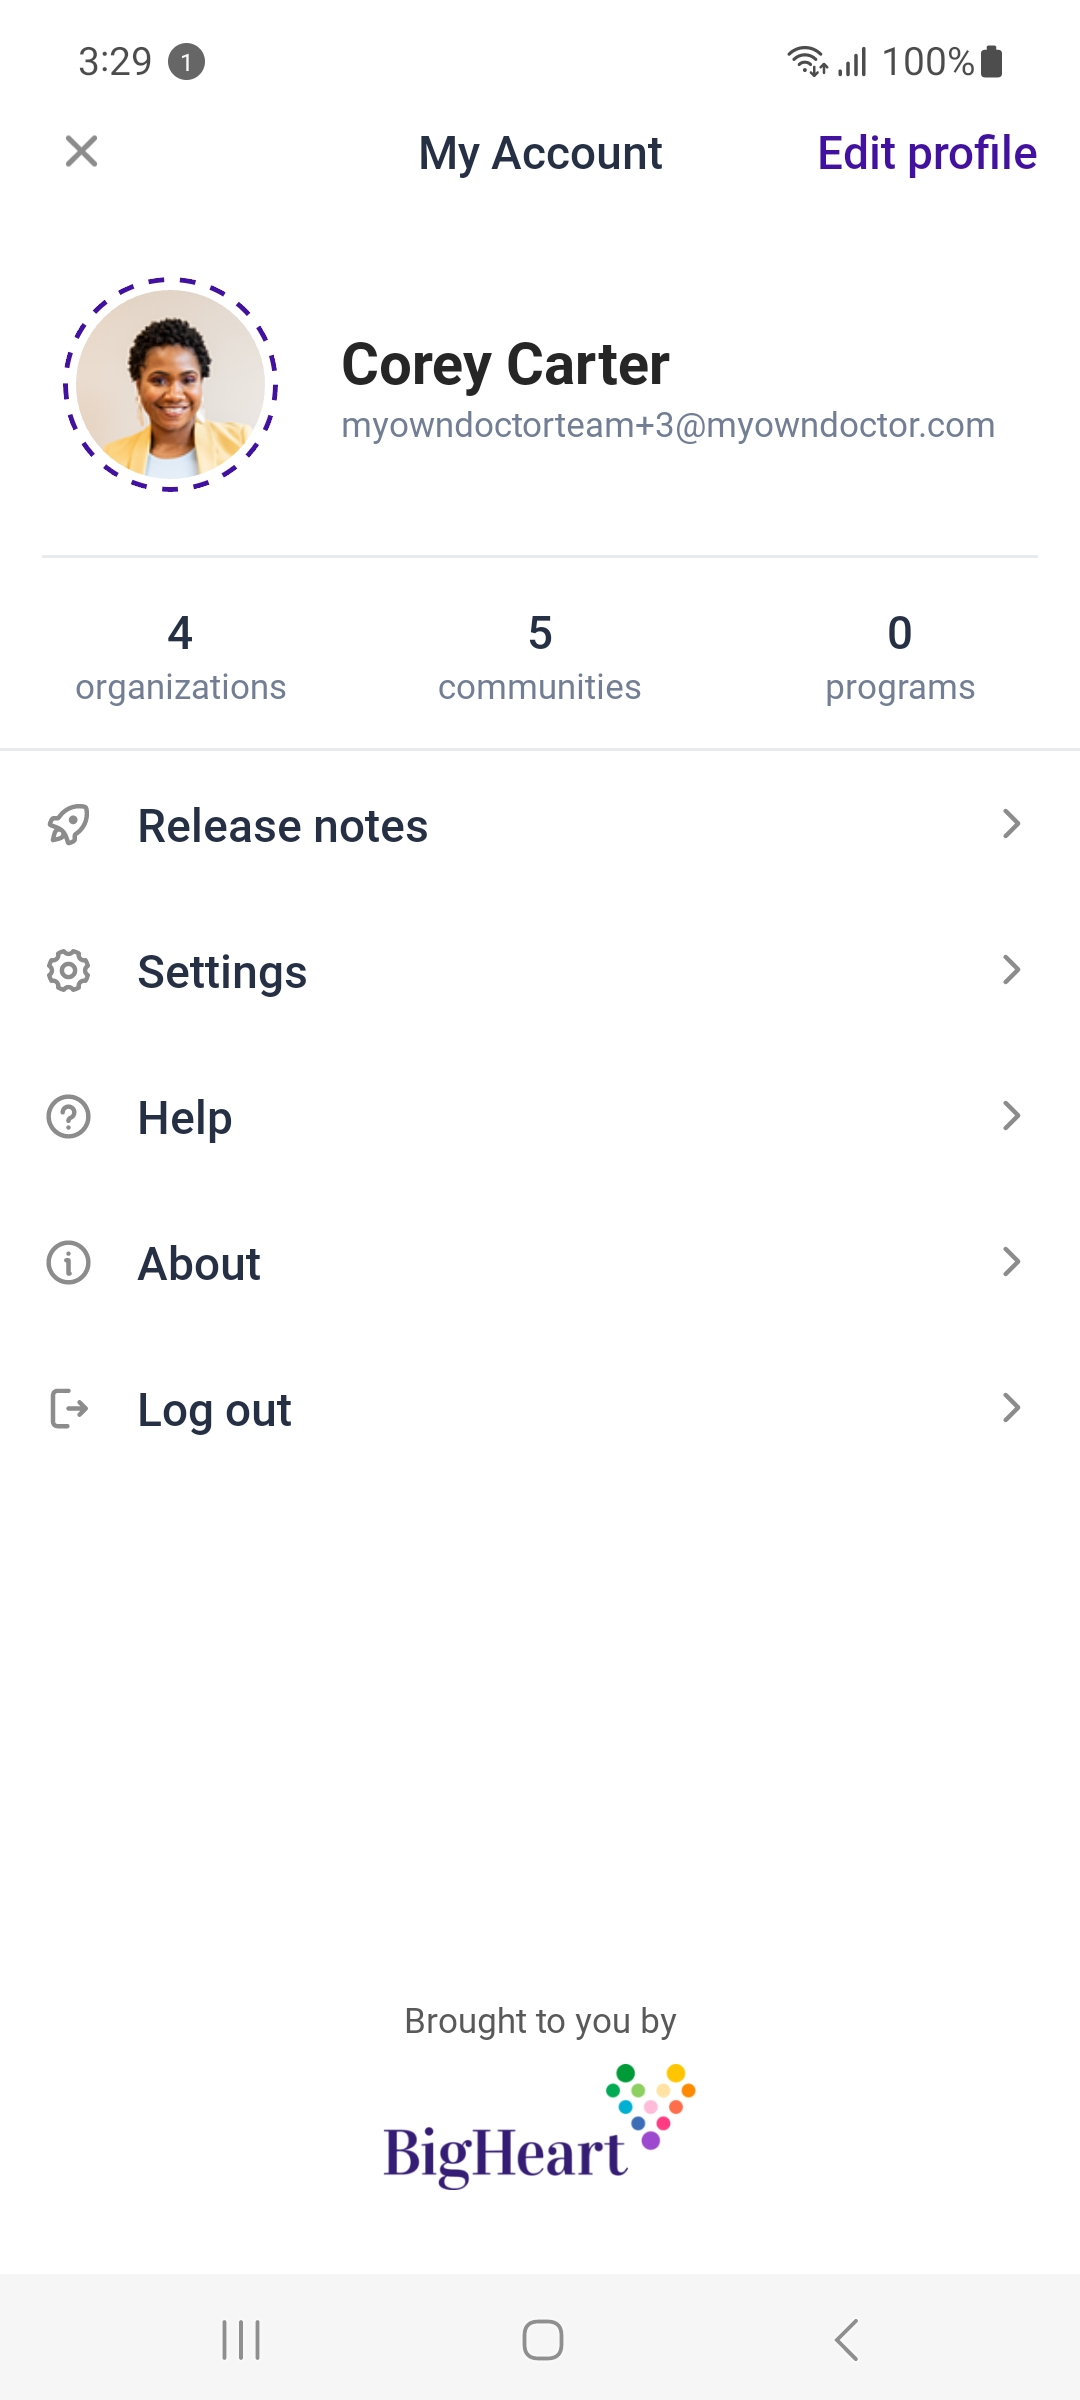Tap the info icon next to About

tap(69, 1263)
